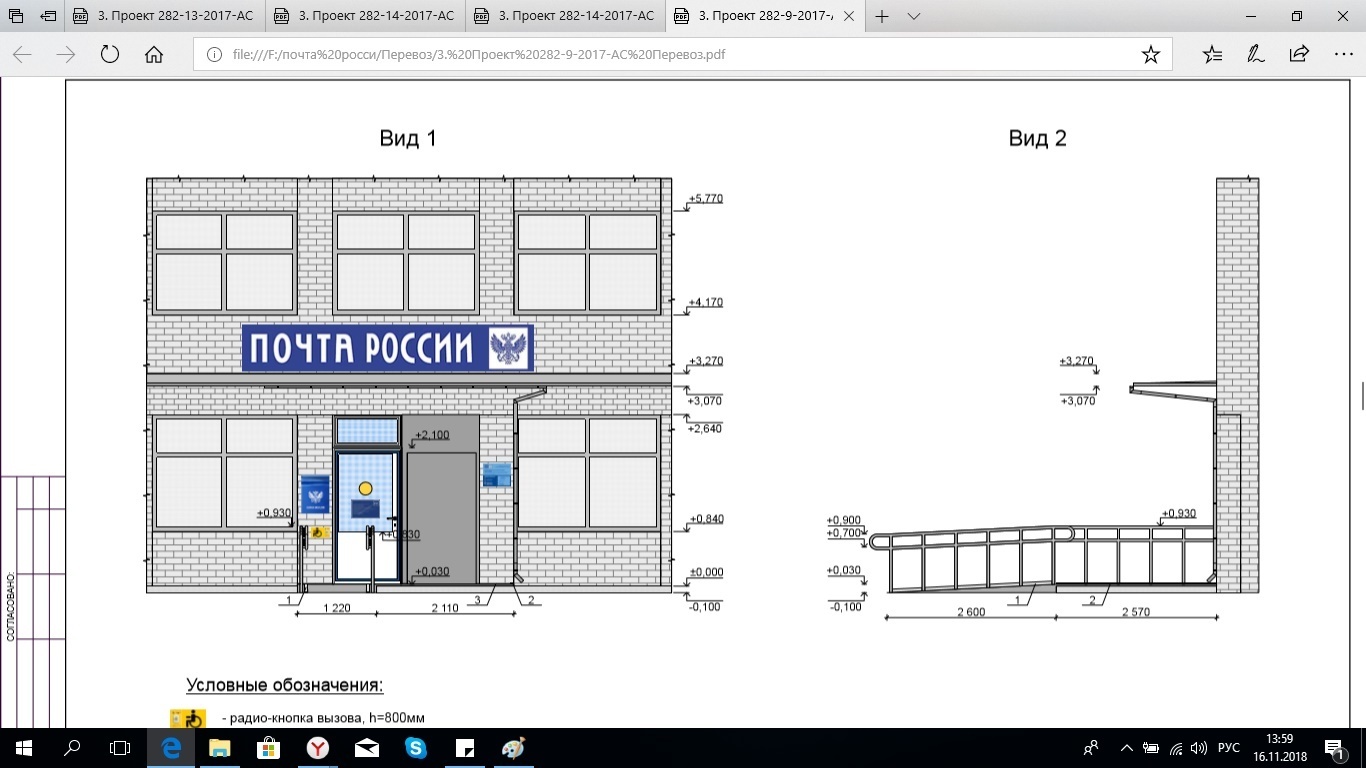The height and width of the screenshot is (768, 1366).
Task: Refresh the PDF page in Edge
Action: click(x=110, y=55)
